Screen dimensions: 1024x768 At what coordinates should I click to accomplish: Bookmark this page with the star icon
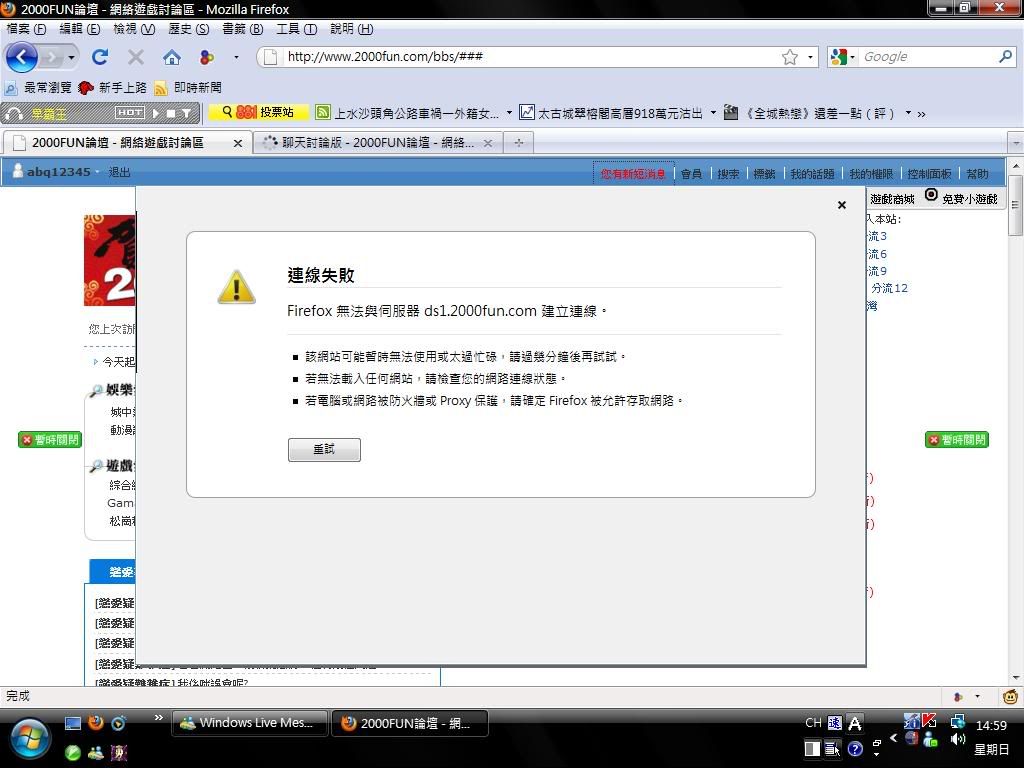[x=789, y=57]
